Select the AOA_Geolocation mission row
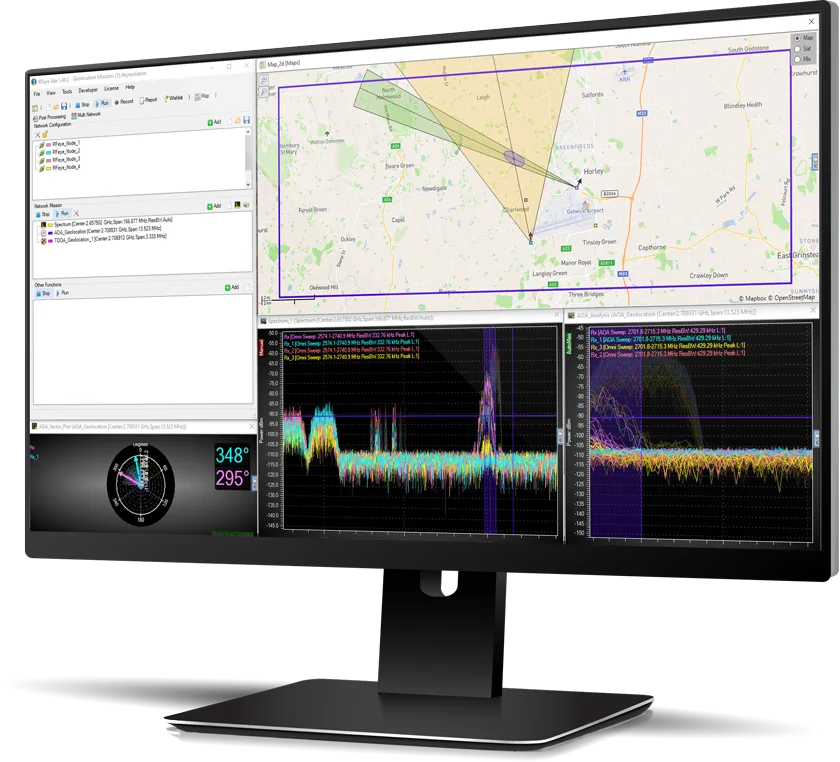The height and width of the screenshot is (762, 840). pos(101,232)
